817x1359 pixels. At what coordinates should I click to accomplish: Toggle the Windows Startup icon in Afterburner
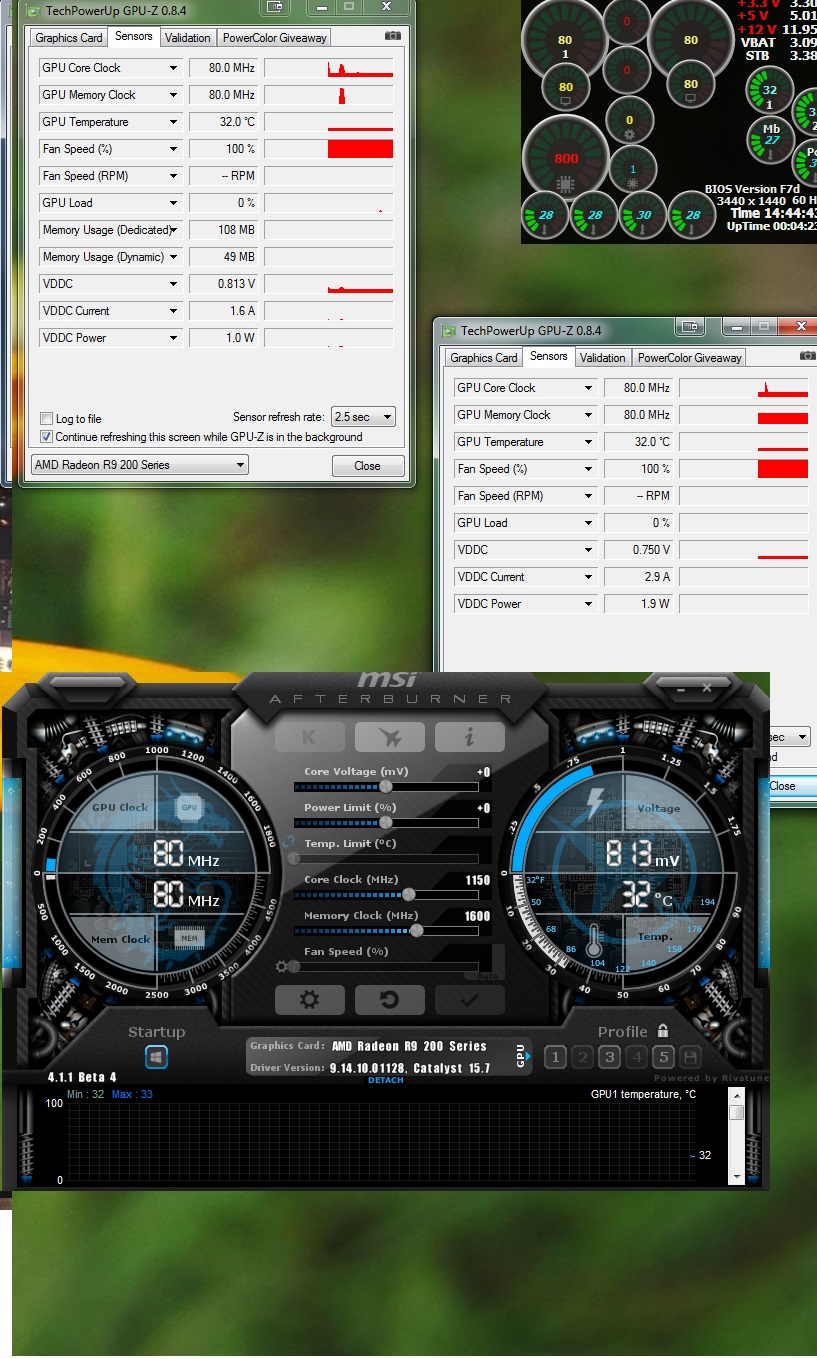tap(157, 1057)
